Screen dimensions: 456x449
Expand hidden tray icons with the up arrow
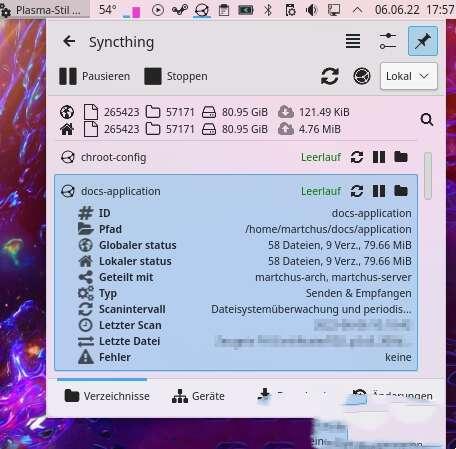(x=357, y=10)
